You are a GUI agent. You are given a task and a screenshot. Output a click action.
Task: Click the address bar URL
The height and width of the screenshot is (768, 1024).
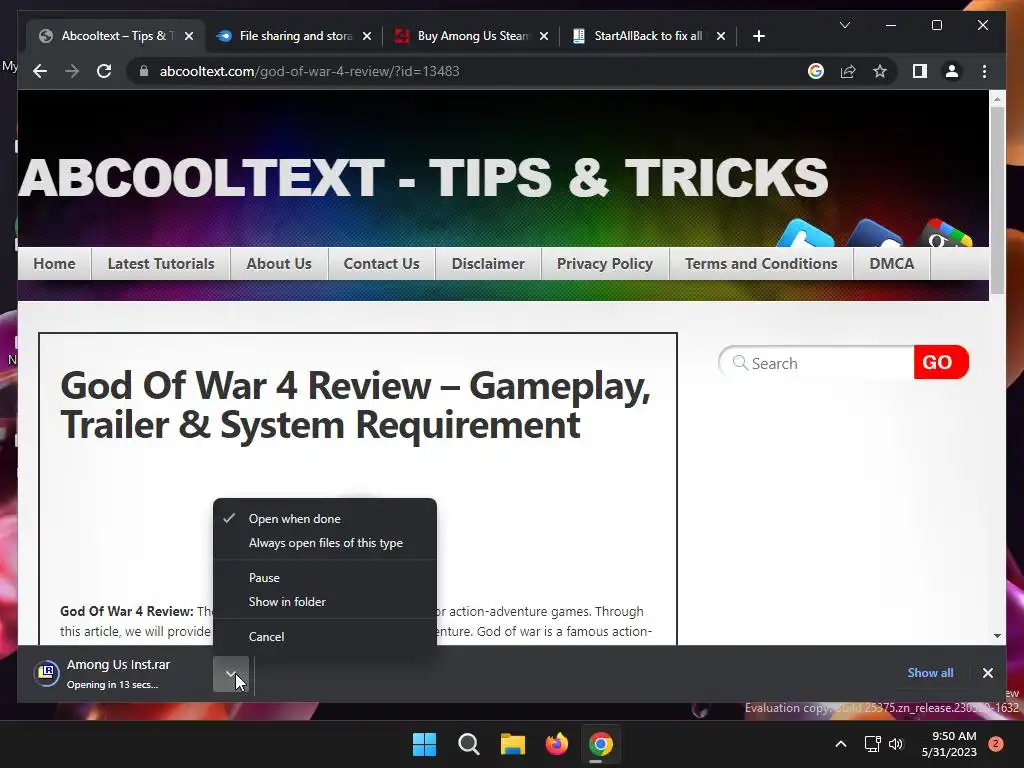(x=310, y=71)
